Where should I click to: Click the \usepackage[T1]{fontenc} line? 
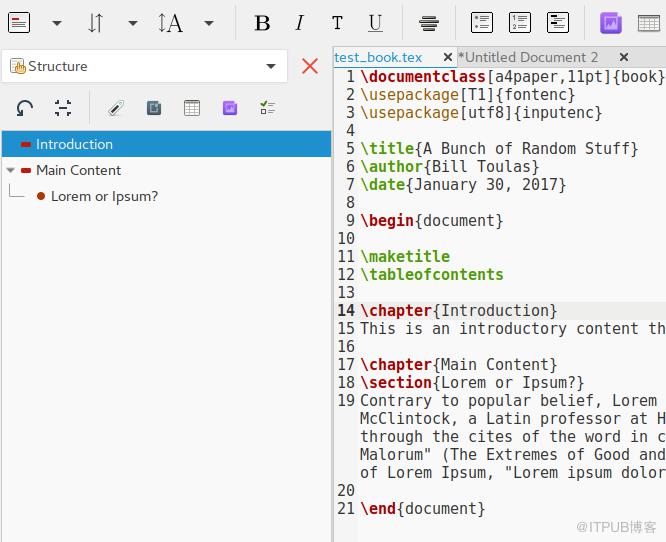point(468,95)
